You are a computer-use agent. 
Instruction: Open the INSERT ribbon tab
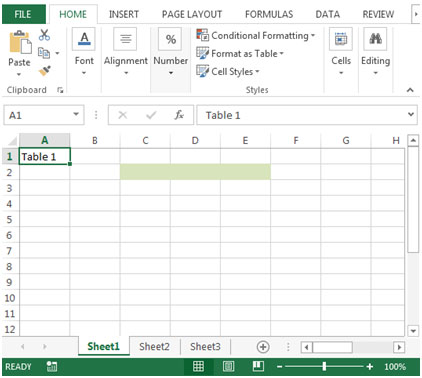[124, 14]
